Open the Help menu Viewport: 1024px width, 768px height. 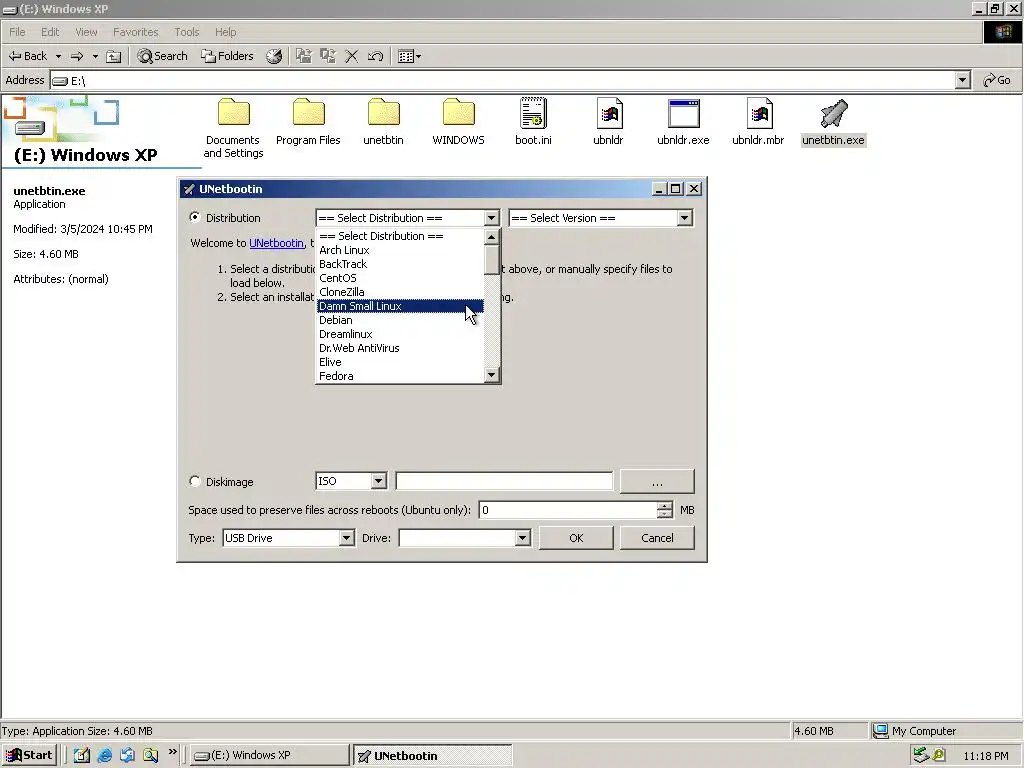(226, 32)
